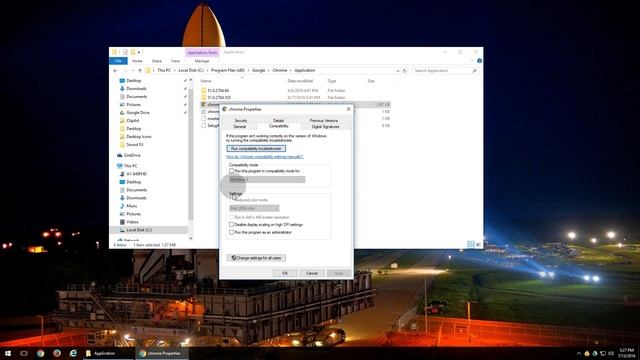Toggle Run in 640 x 480 resolution

[x=231, y=217]
